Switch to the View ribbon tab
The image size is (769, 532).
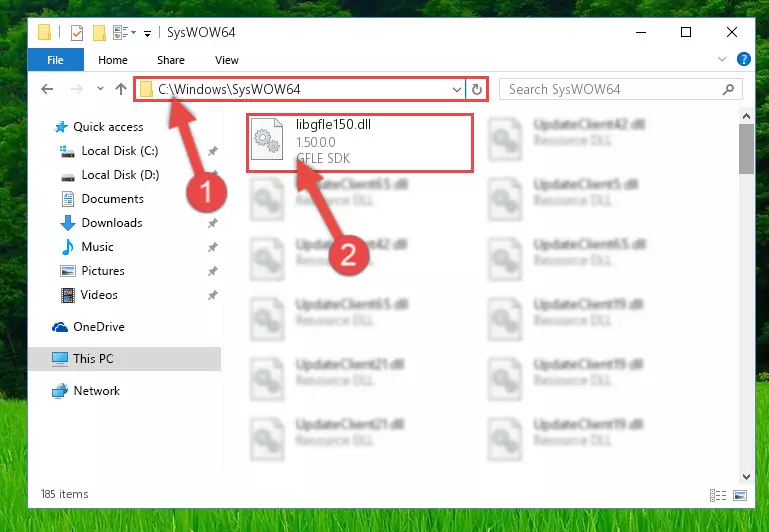point(227,60)
